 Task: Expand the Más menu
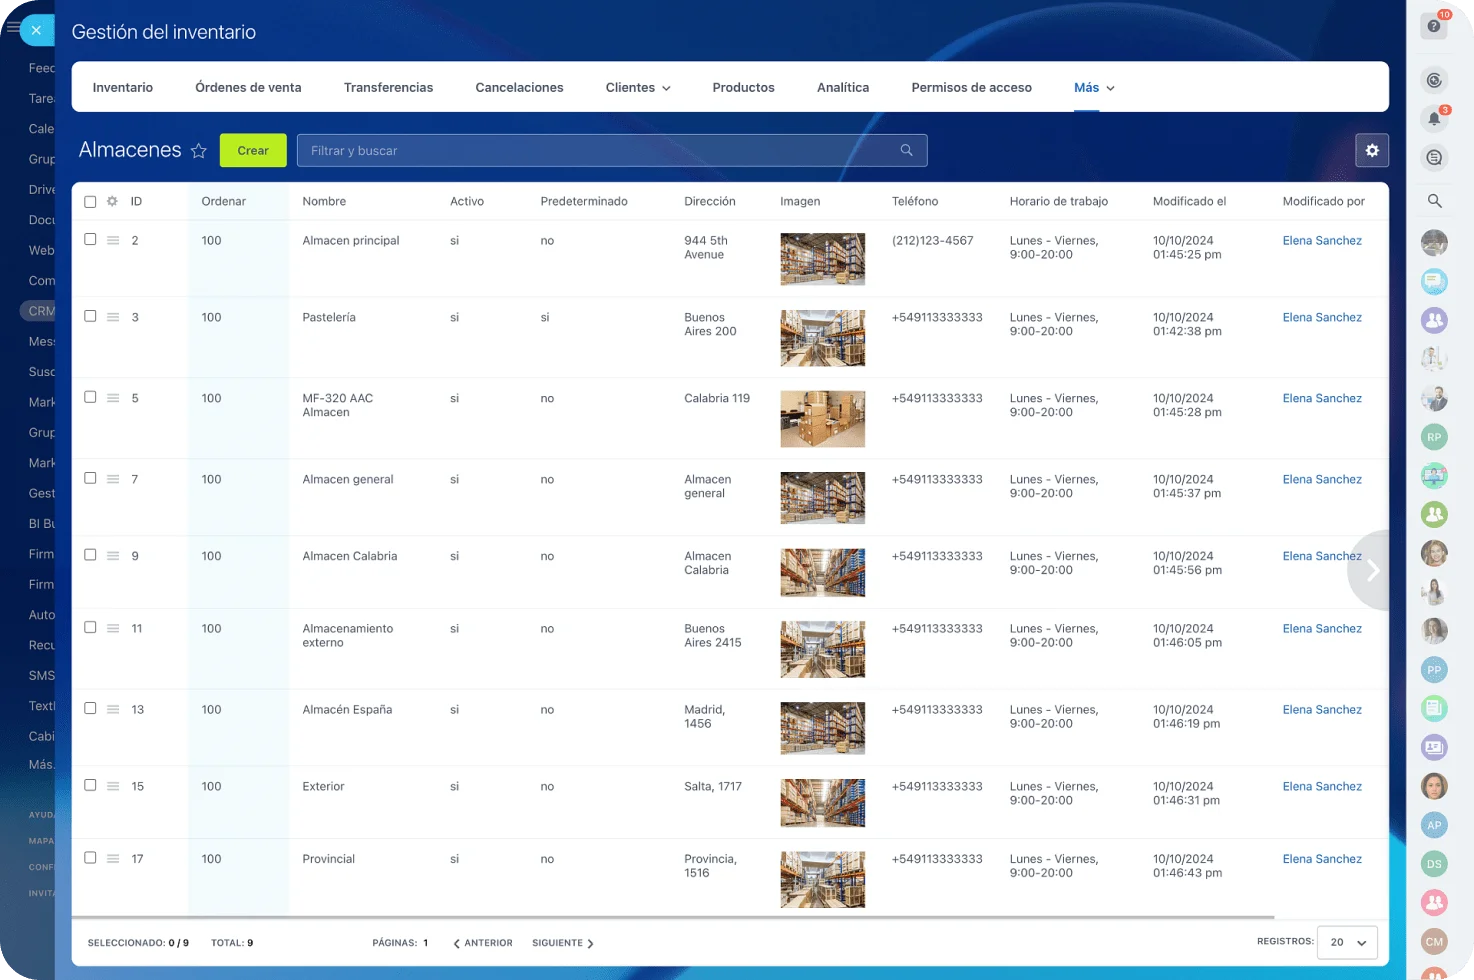click(1093, 88)
